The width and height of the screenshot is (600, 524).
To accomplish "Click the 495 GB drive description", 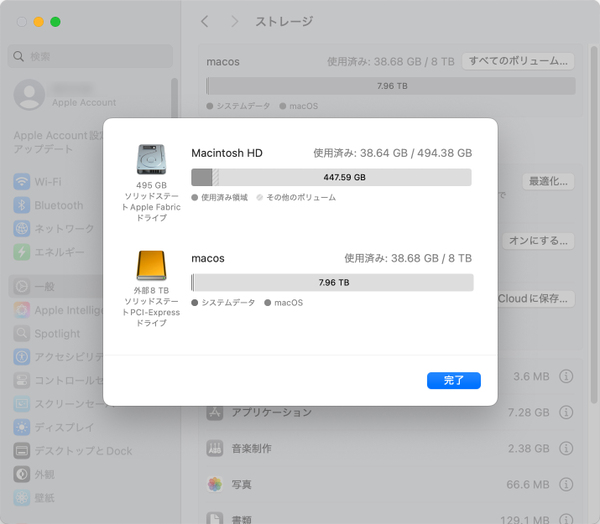I will tap(152, 201).
